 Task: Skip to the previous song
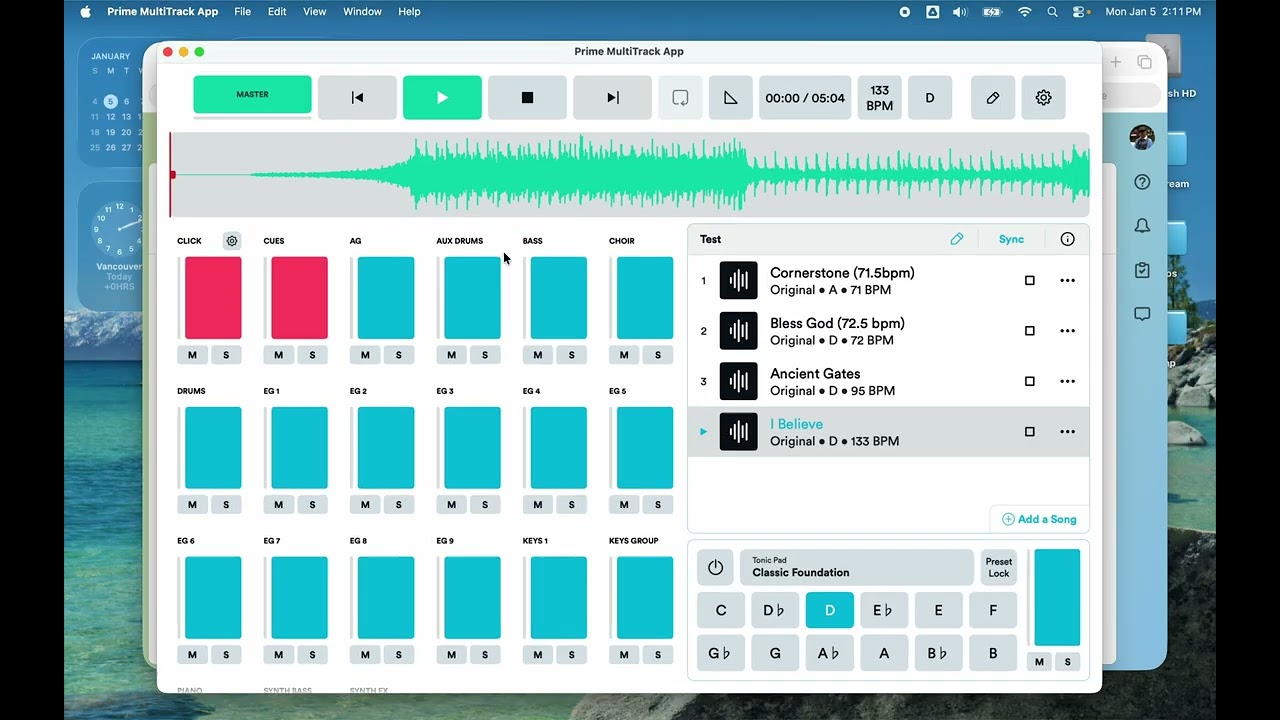(x=357, y=98)
